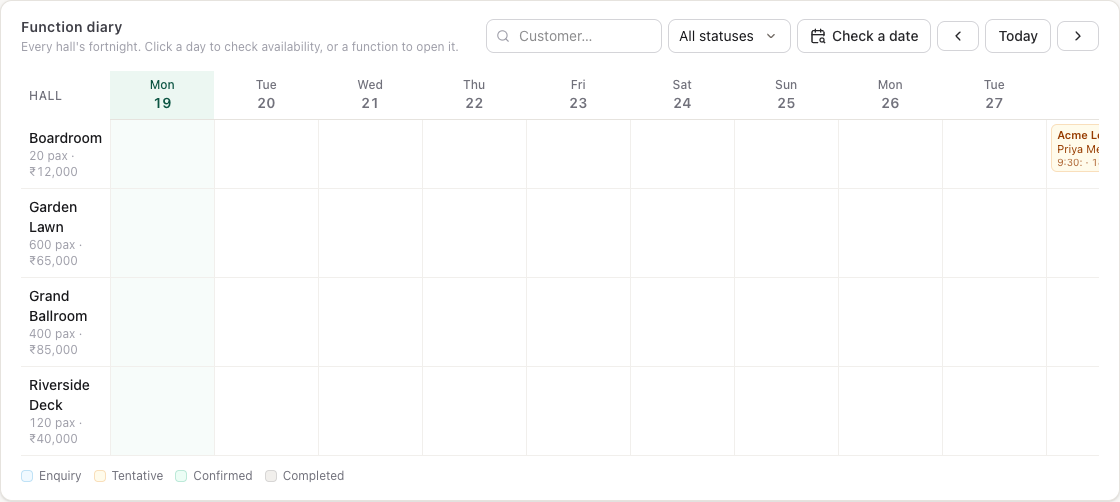
Task: Click the HALL column header
Action: point(46,96)
